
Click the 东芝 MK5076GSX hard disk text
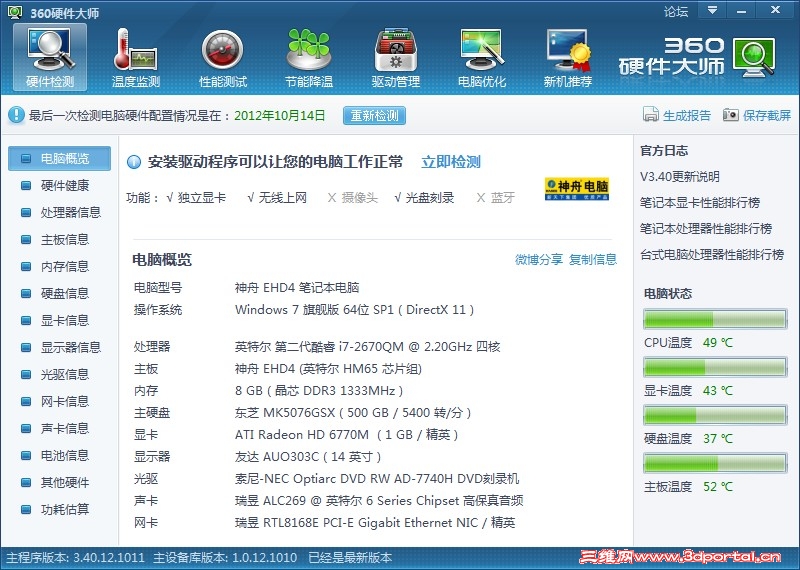353,413
